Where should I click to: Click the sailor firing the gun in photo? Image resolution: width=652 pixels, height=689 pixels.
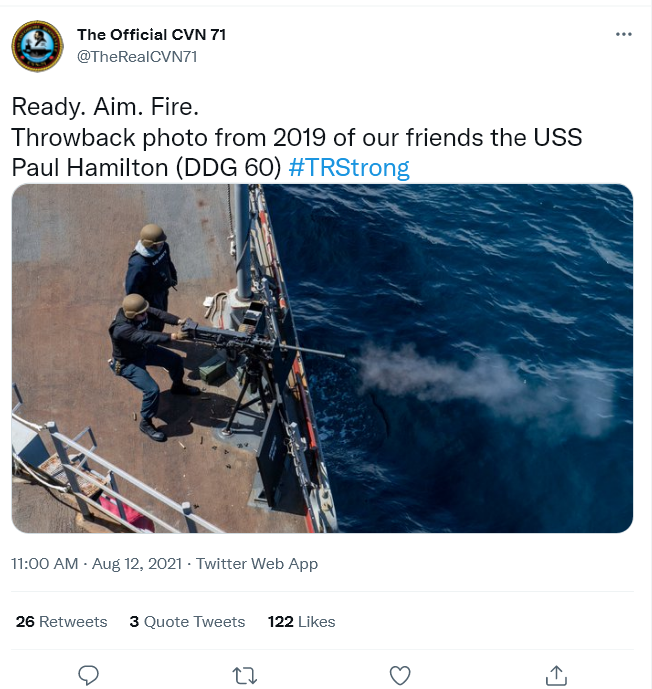145,365
